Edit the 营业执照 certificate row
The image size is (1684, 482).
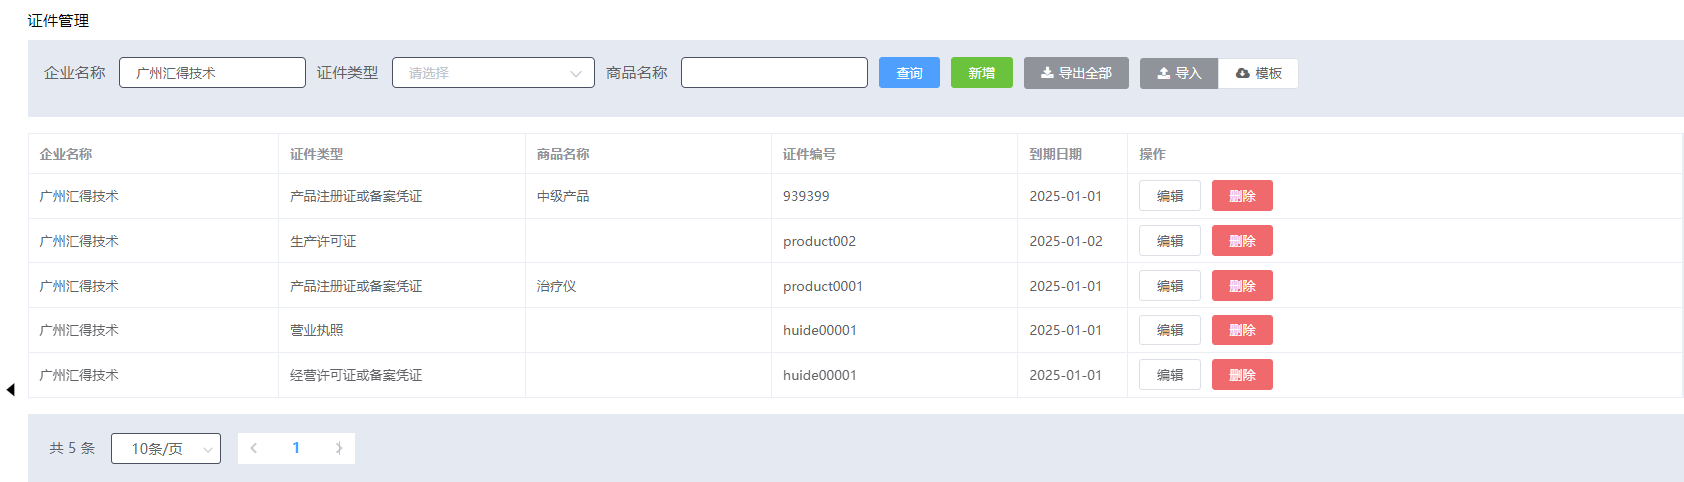point(1169,330)
